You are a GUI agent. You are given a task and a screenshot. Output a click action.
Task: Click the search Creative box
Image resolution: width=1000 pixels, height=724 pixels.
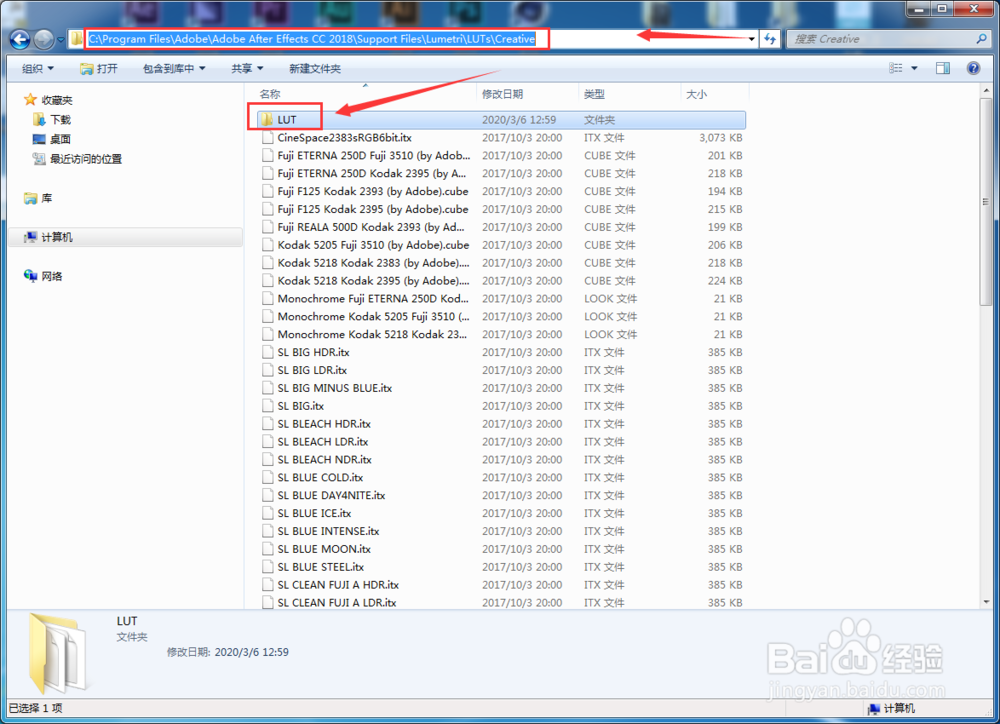pos(888,39)
